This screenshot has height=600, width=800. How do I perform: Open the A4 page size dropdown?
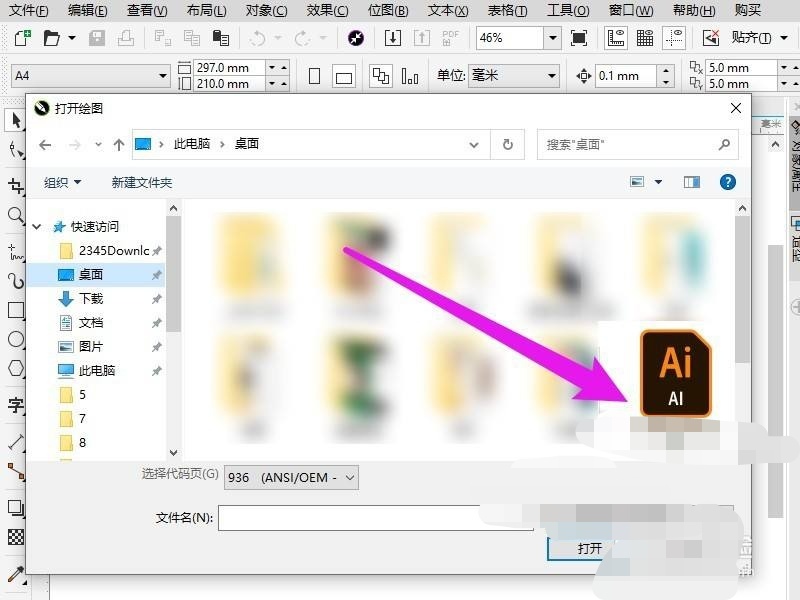point(163,76)
